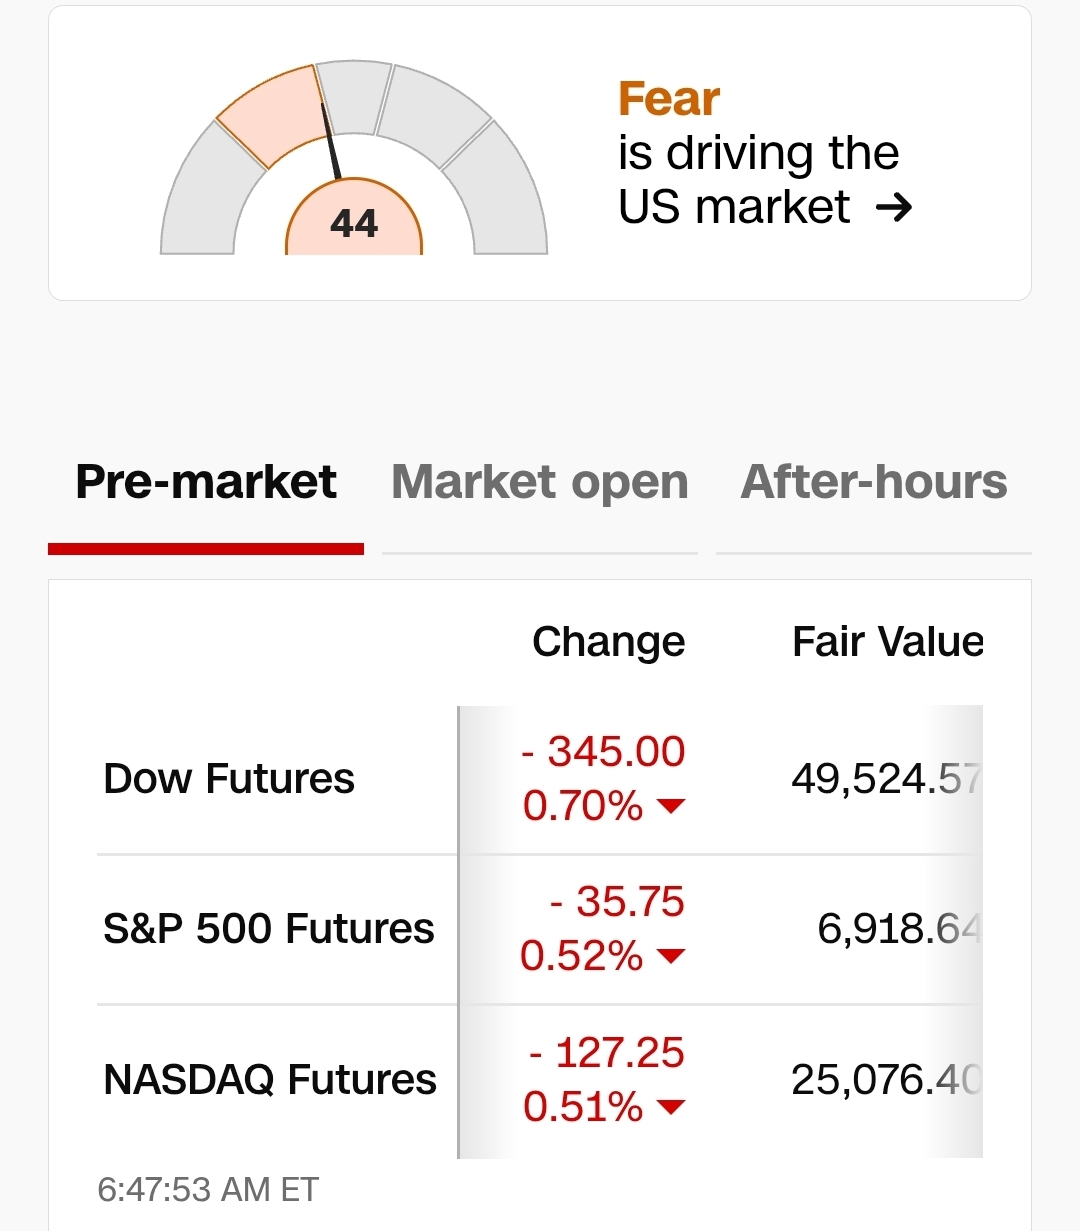Click the 6:47:53 AM ET timestamp
Screen dimensions: 1080x1231
(208, 1190)
